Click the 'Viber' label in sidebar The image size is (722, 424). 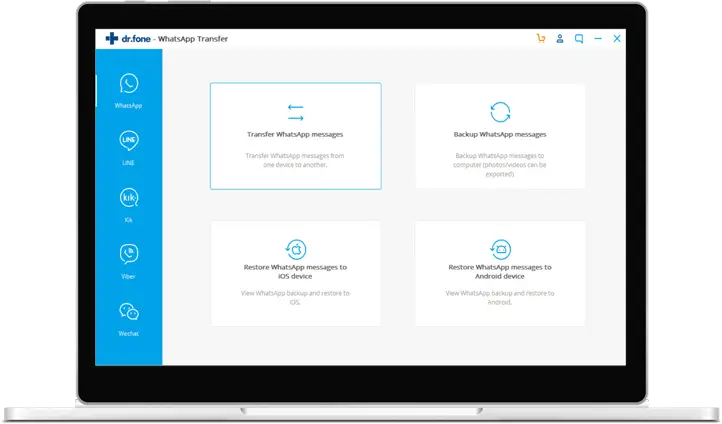[x=128, y=276]
